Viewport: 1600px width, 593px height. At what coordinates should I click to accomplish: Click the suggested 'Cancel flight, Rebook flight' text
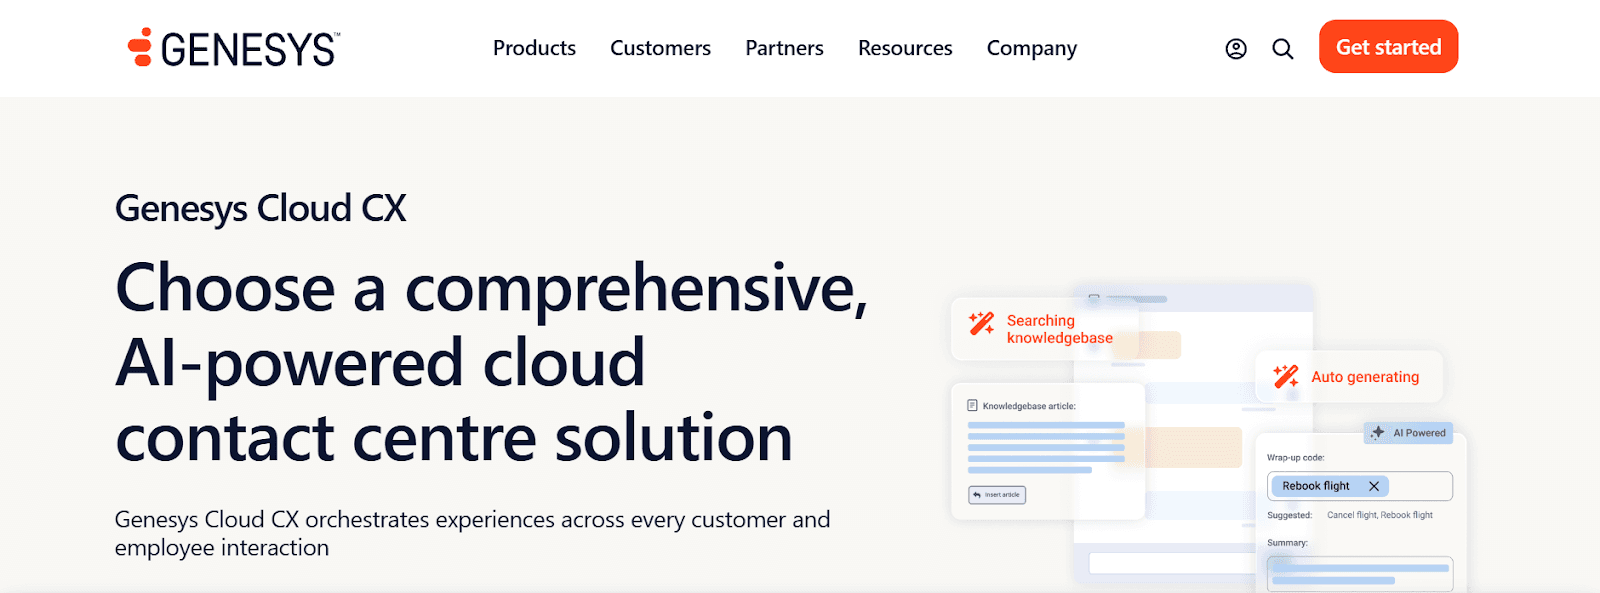click(1380, 515)
